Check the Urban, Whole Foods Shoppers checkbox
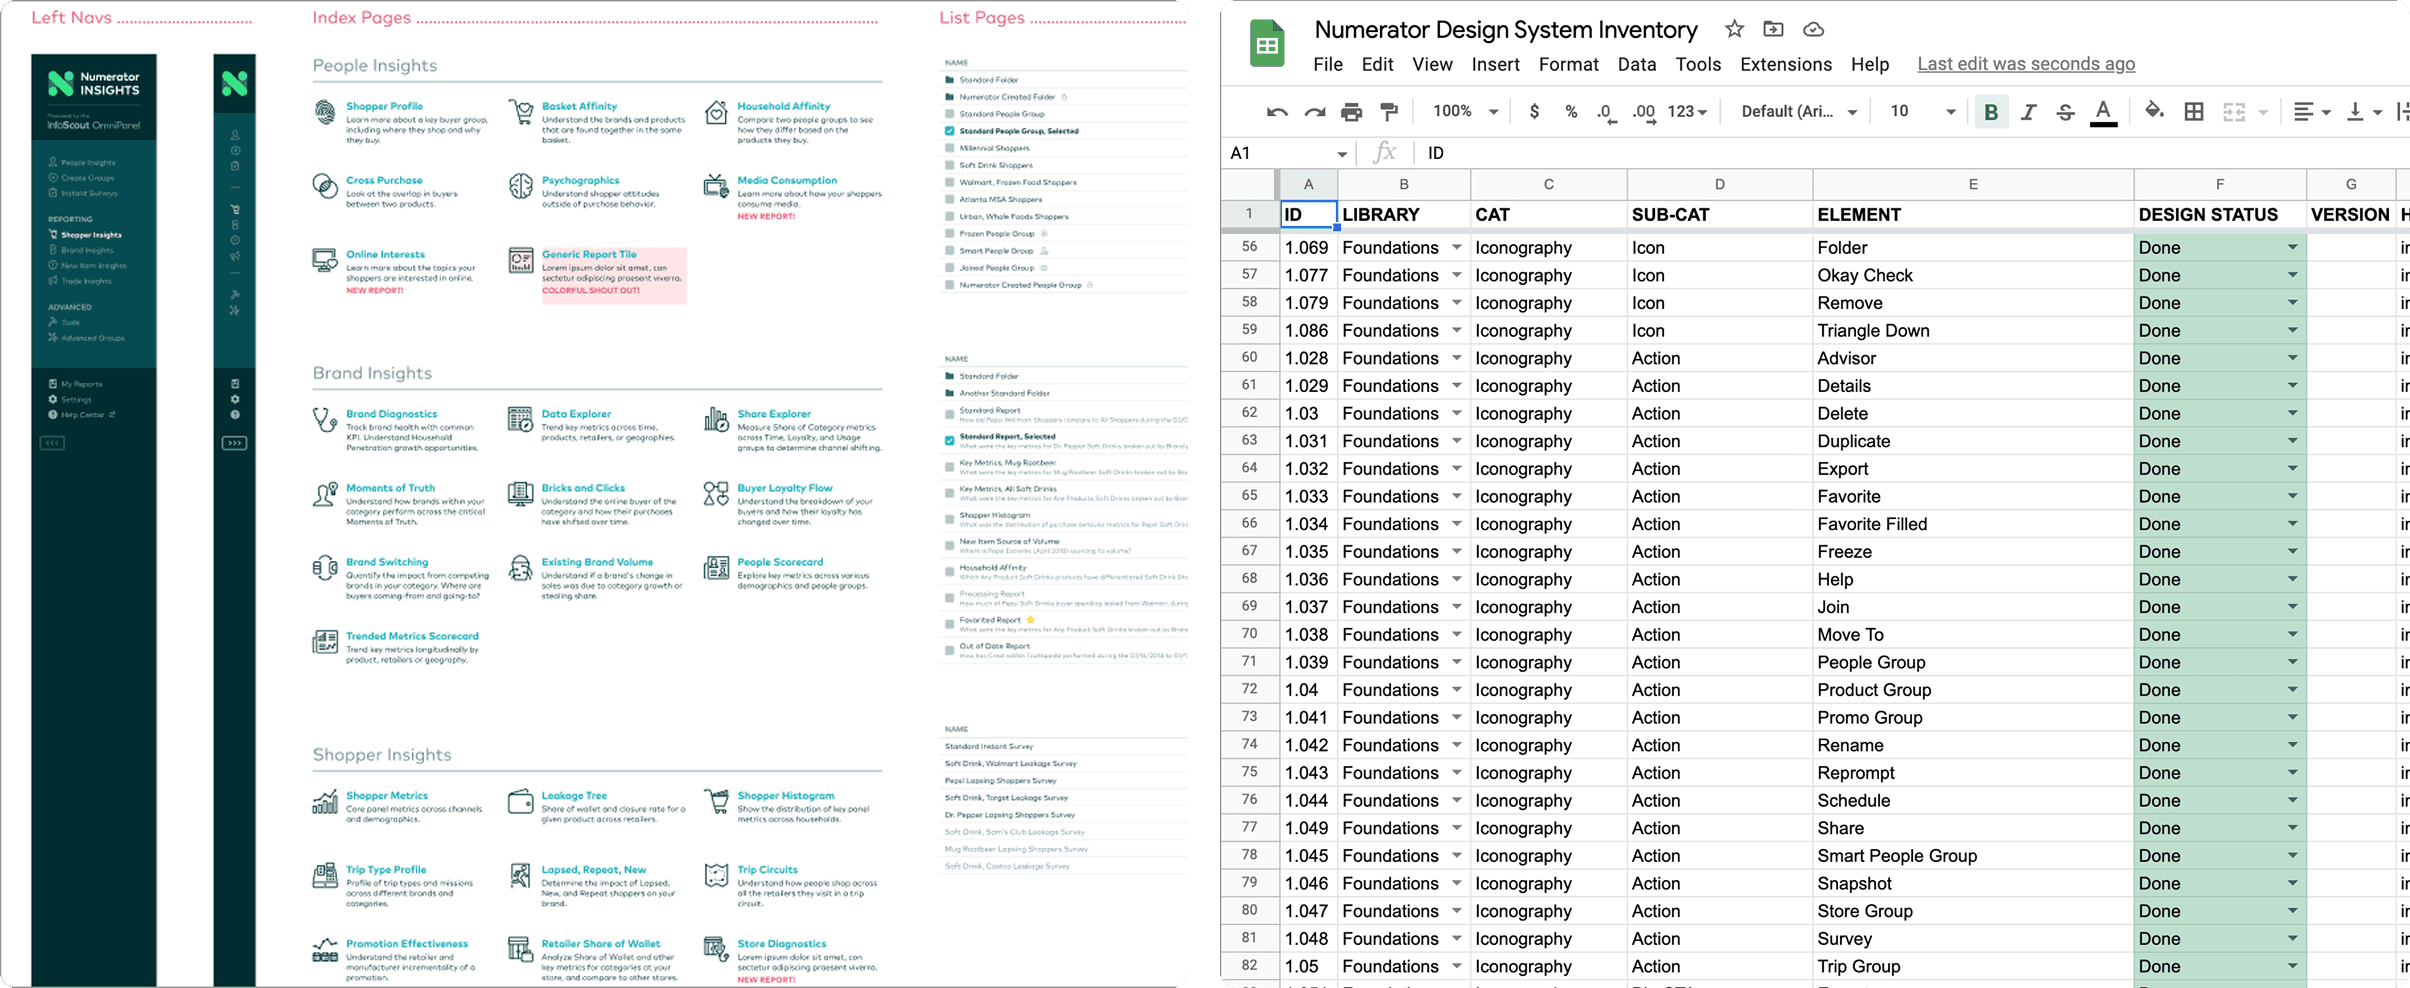Screen dimensions: 2410x988 pos(949,216)
